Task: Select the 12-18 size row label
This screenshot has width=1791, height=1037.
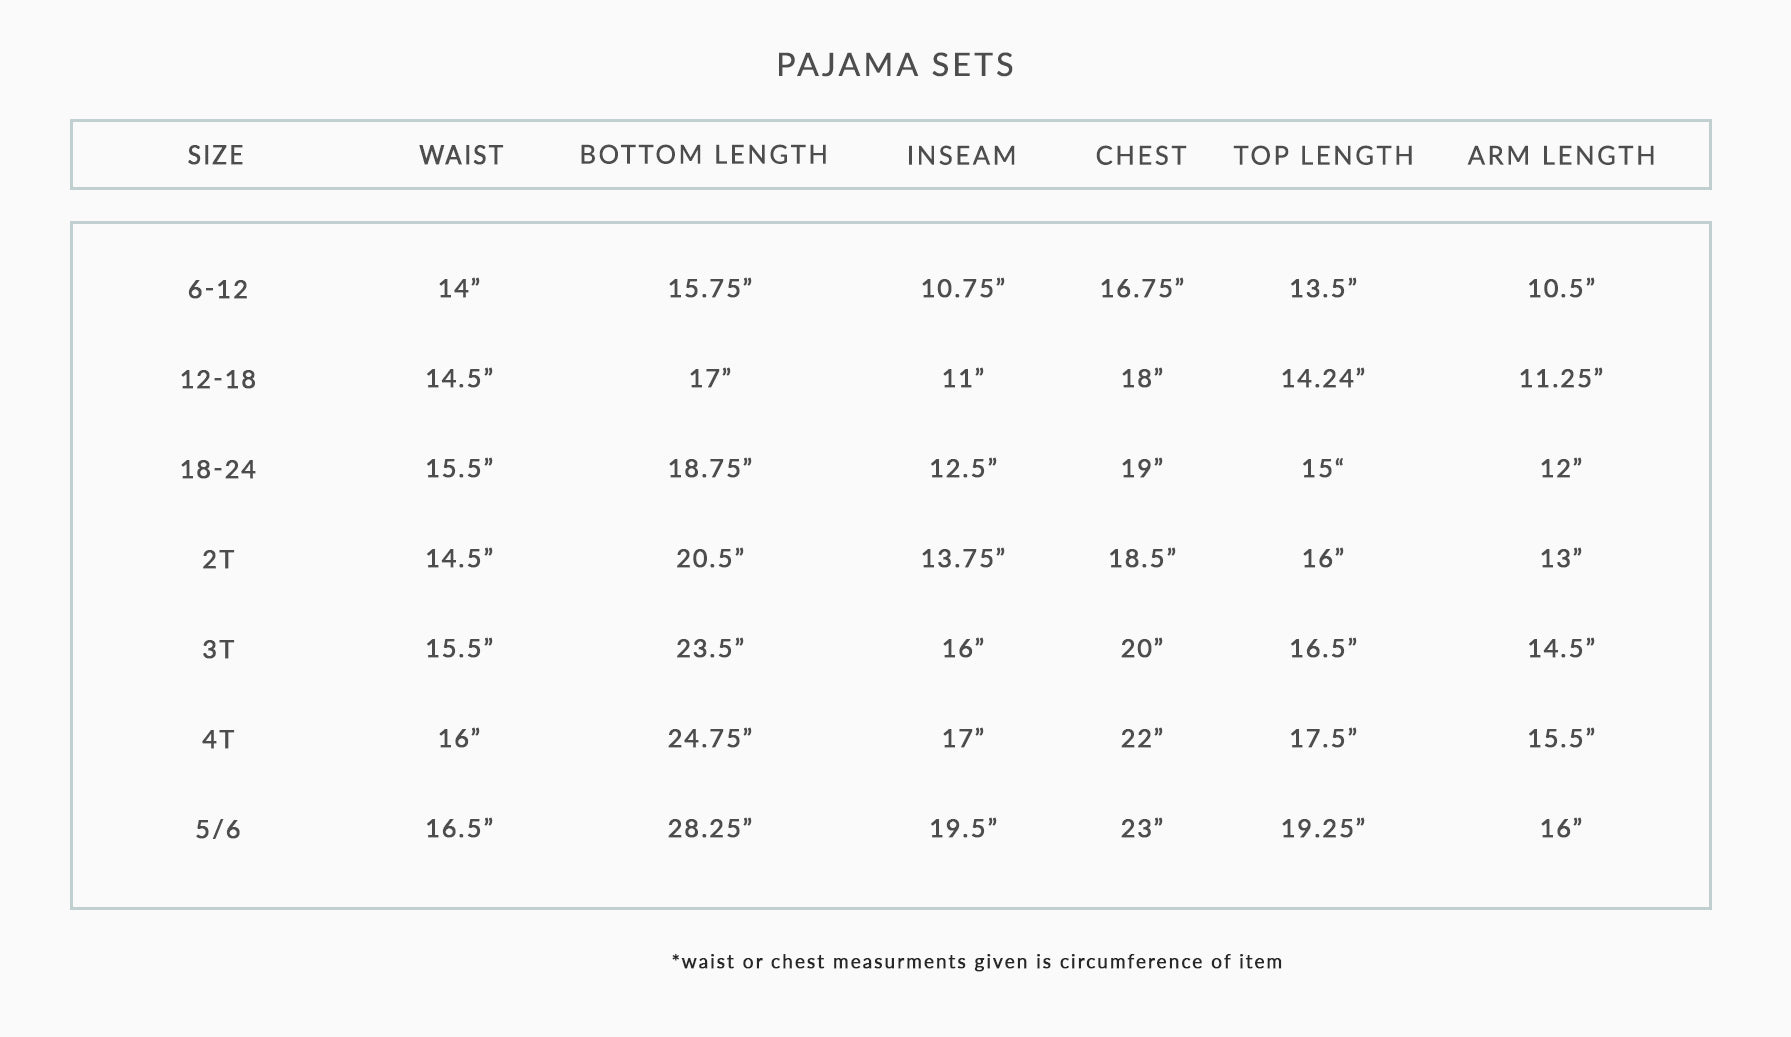Action: click(218, 379)
